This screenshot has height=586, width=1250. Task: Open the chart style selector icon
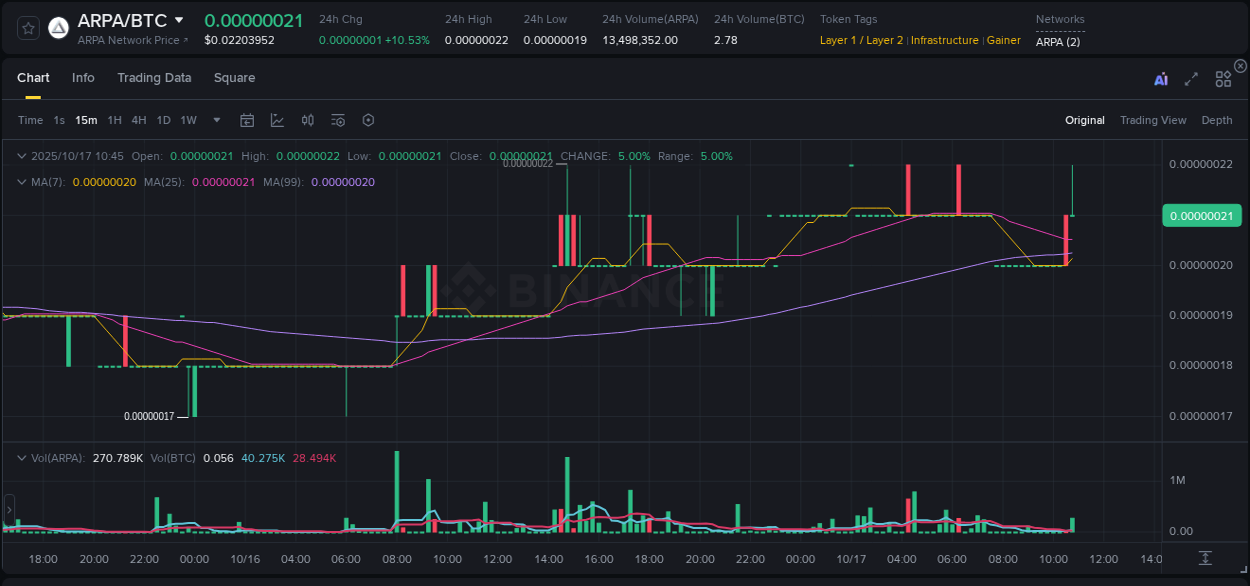click(279, 120)
